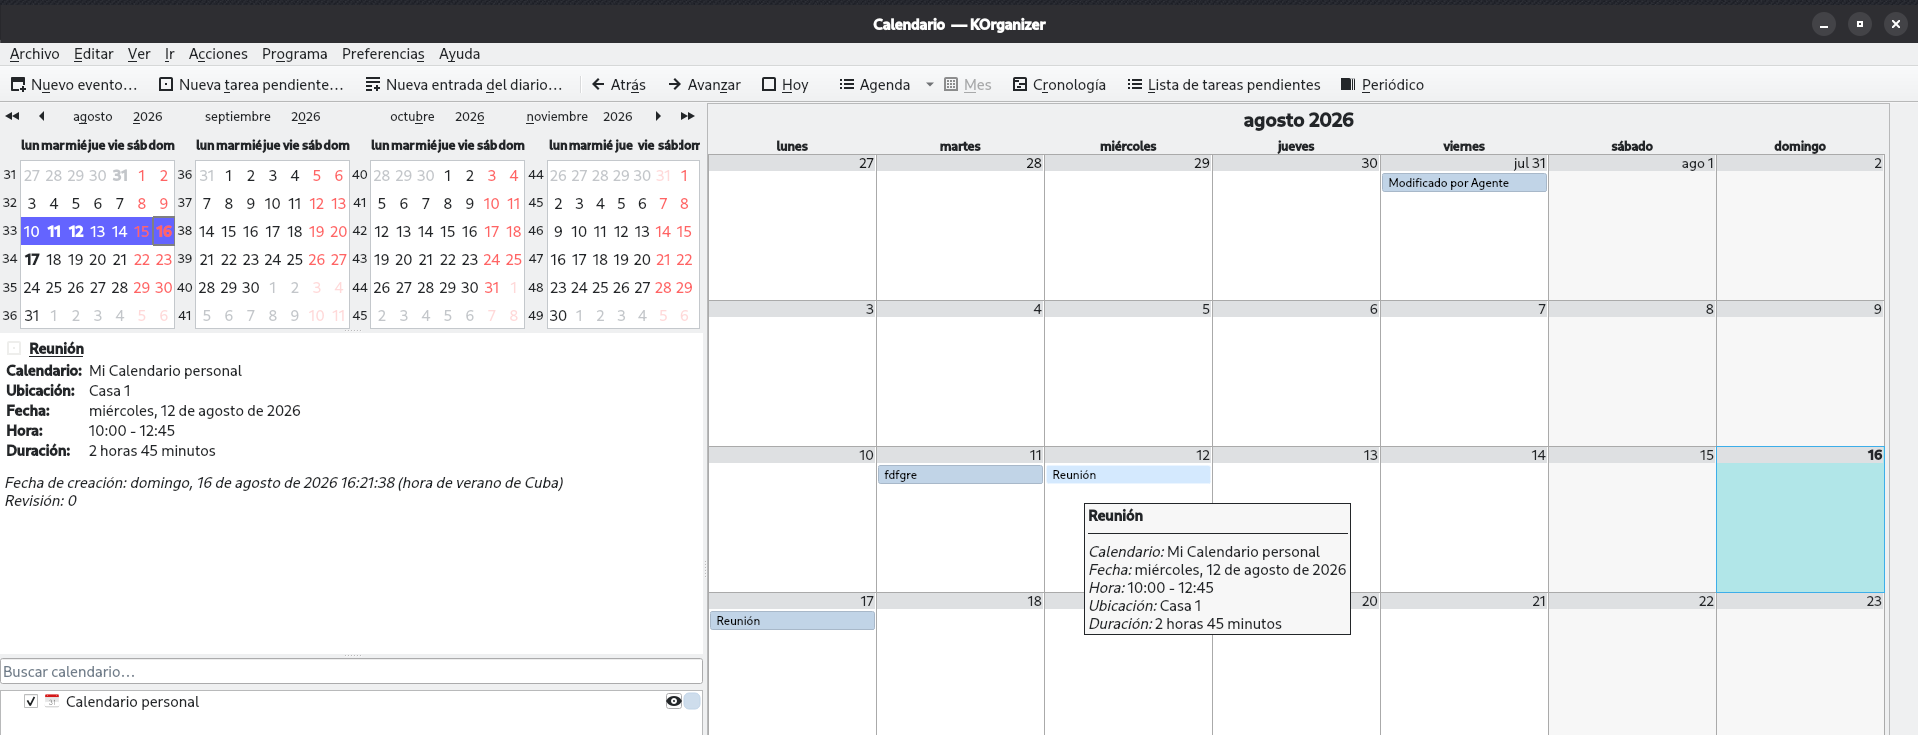Open the Reunión title link
Viewport: 1918px width, 735px height.
[x=56, y=348]
